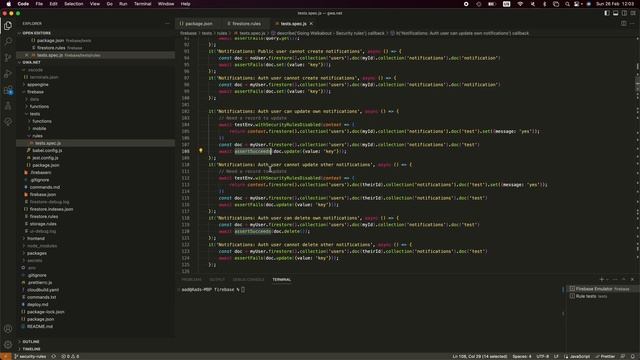The width and height of the screenshot is (640, 360).
Task: Collapse the GWA.NET workspace section
Action: 96,62
